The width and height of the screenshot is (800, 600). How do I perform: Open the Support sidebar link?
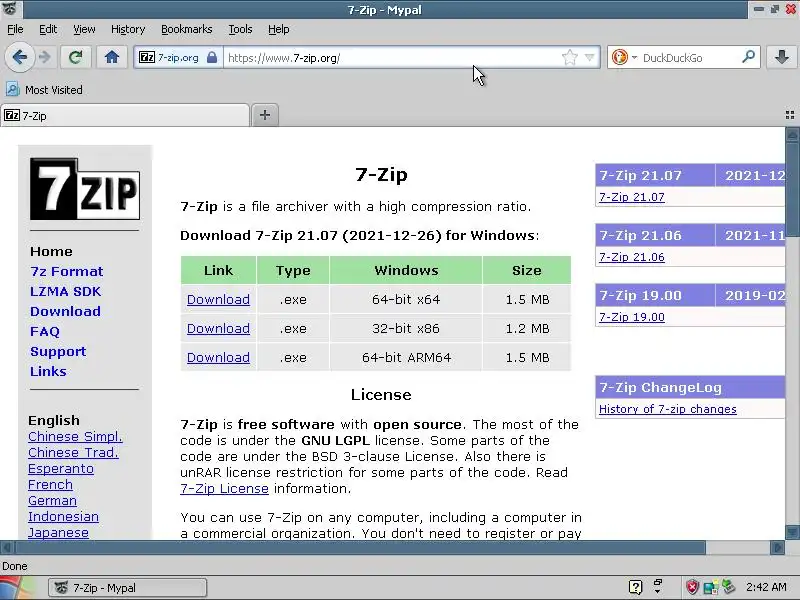(x=58, y=352)
